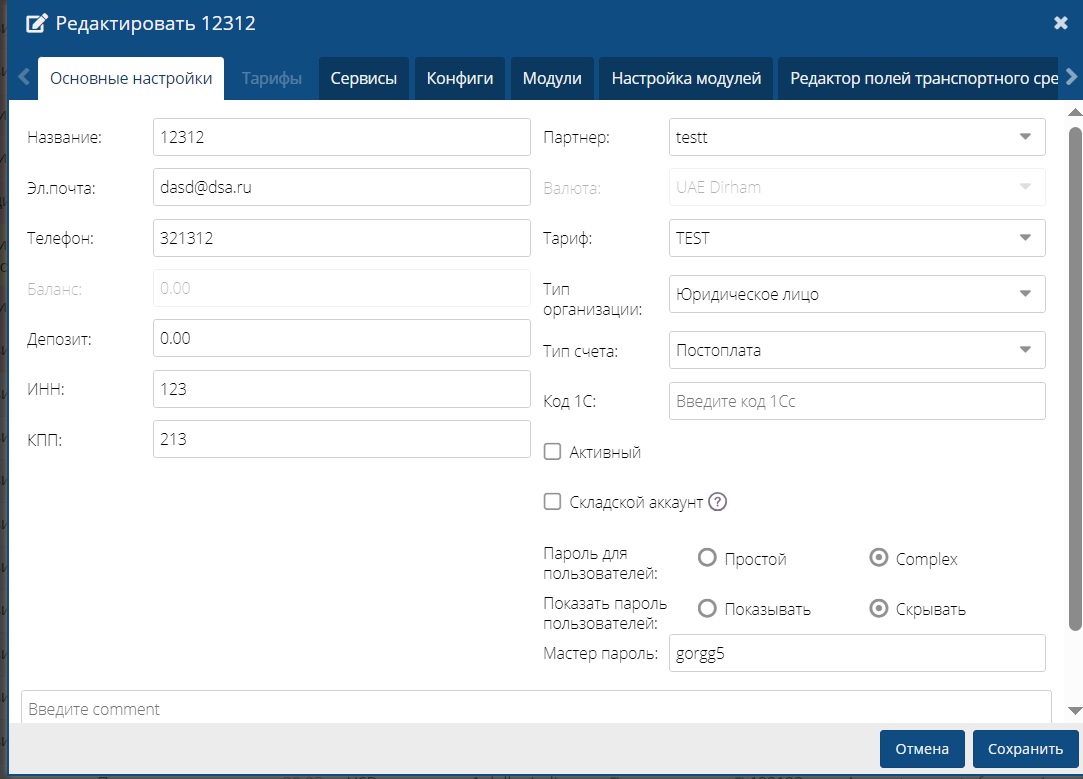This screenshot has width=1083, height=779.
Task: Open the Настройка модулей tab
Action: click(x=687, y=78)
